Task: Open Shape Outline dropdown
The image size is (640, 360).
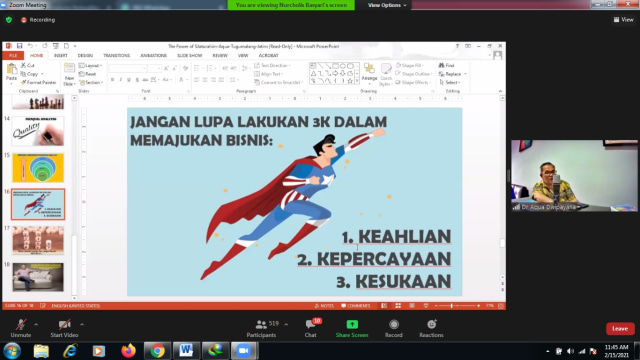Action: coord(413,74)
